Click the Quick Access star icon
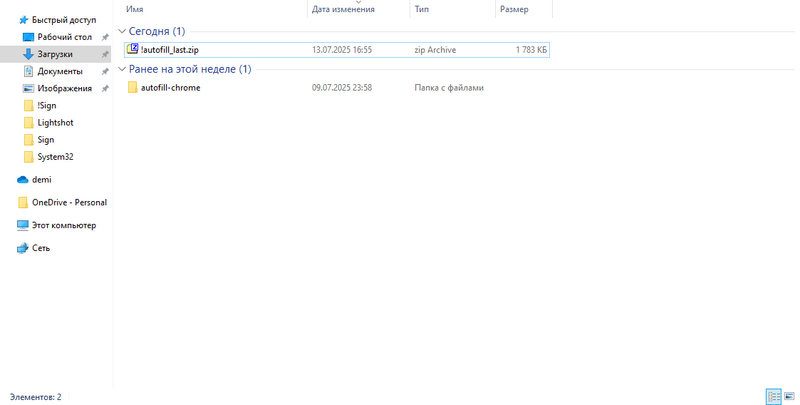 click(23, 20)
